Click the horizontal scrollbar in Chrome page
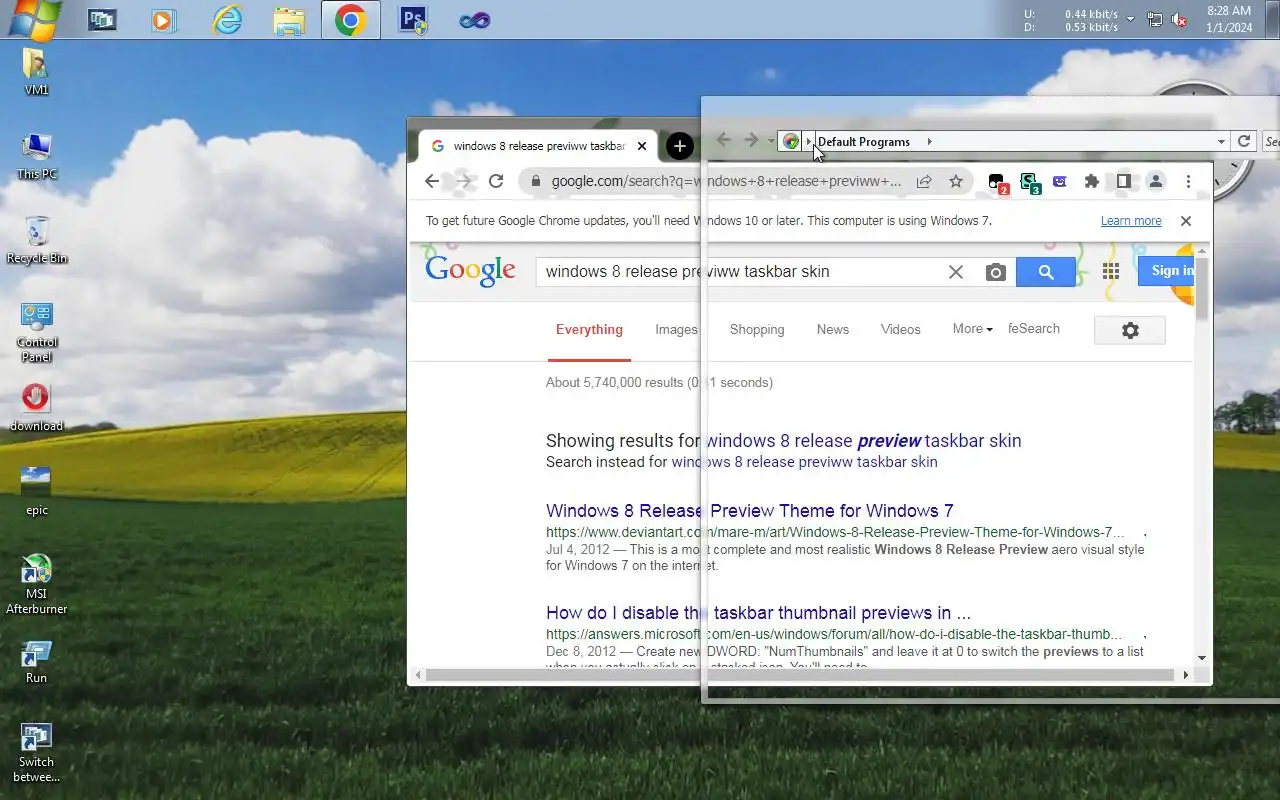This screenshot has width=1280, height=800. [x=800, y=675]
